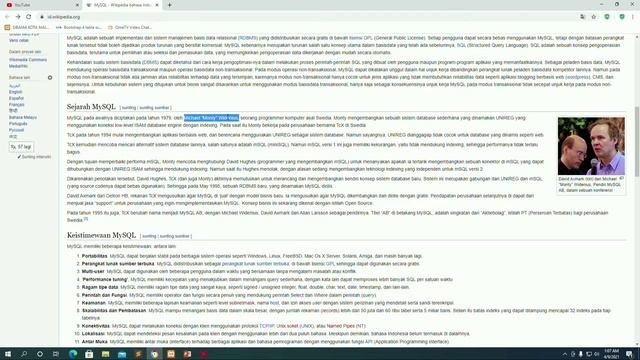Click the id.wikipedia.org address bar
The height and width of the screenshot is (360, 640).
pyautogui.click(x=306, y=17)
